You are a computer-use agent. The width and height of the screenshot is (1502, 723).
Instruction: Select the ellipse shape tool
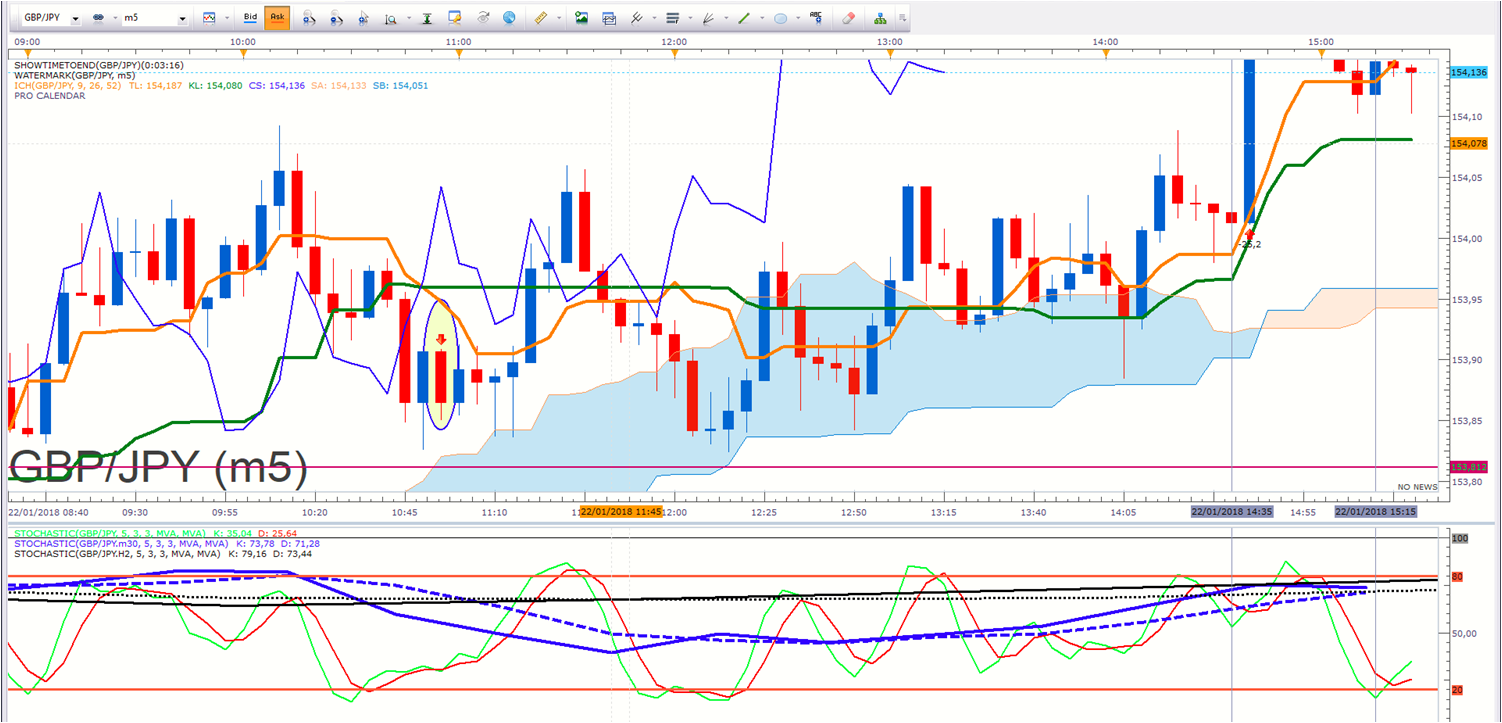(x=780, y=18)
